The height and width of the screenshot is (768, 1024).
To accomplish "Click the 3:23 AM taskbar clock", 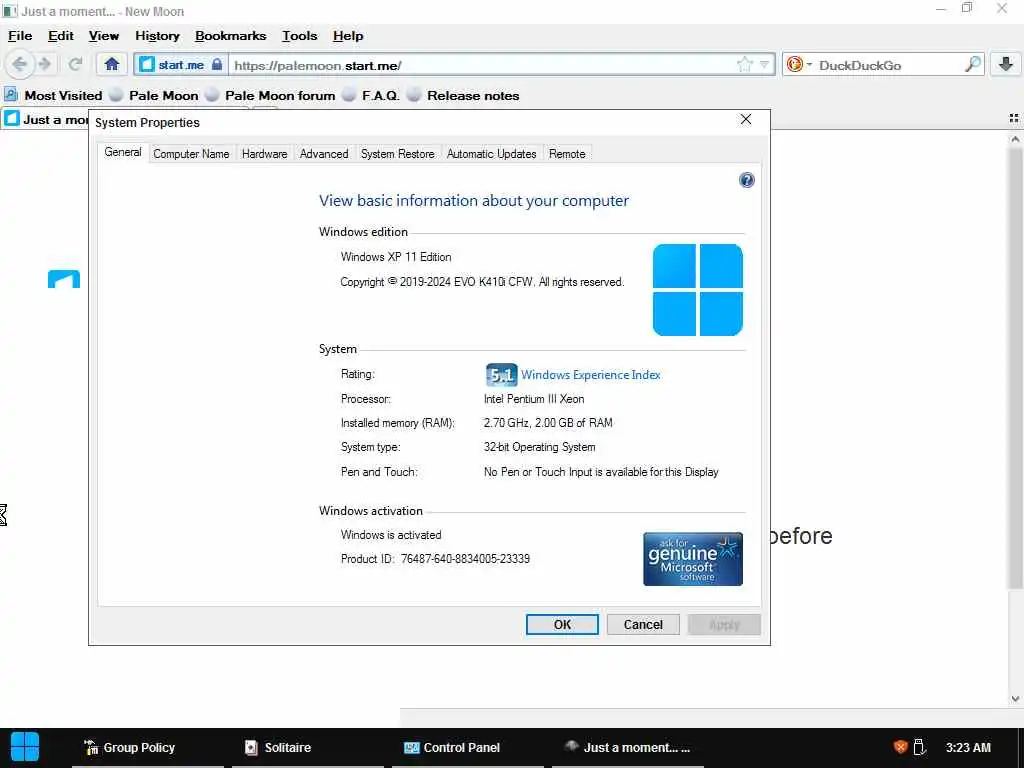I will (968, 748).
